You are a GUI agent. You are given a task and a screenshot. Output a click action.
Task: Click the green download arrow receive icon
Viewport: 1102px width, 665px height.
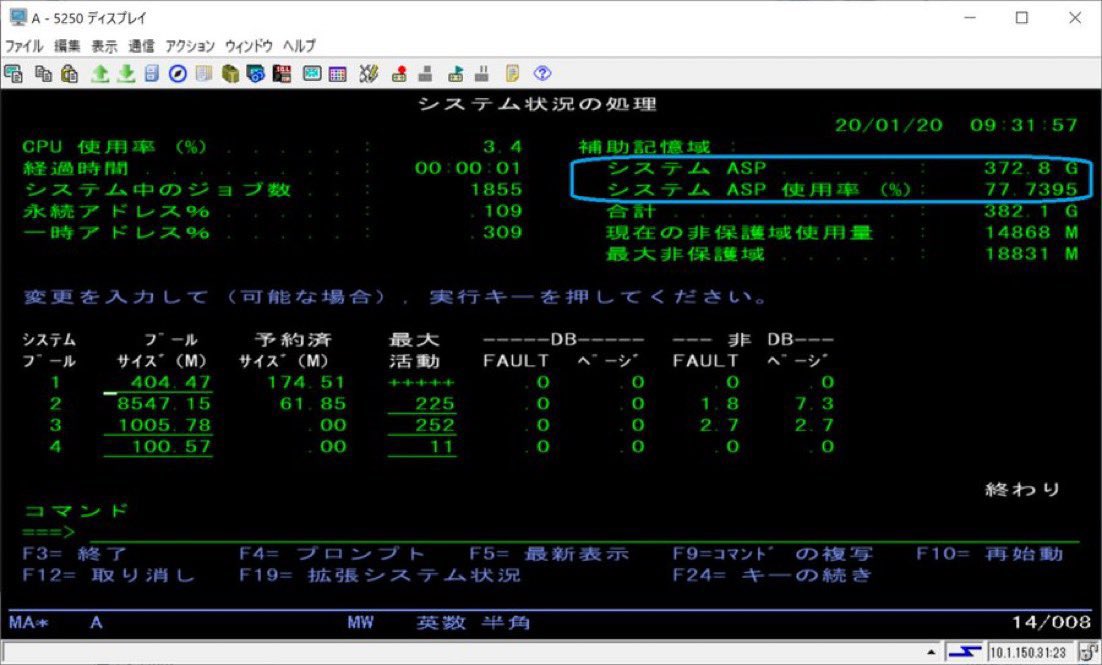127,73
